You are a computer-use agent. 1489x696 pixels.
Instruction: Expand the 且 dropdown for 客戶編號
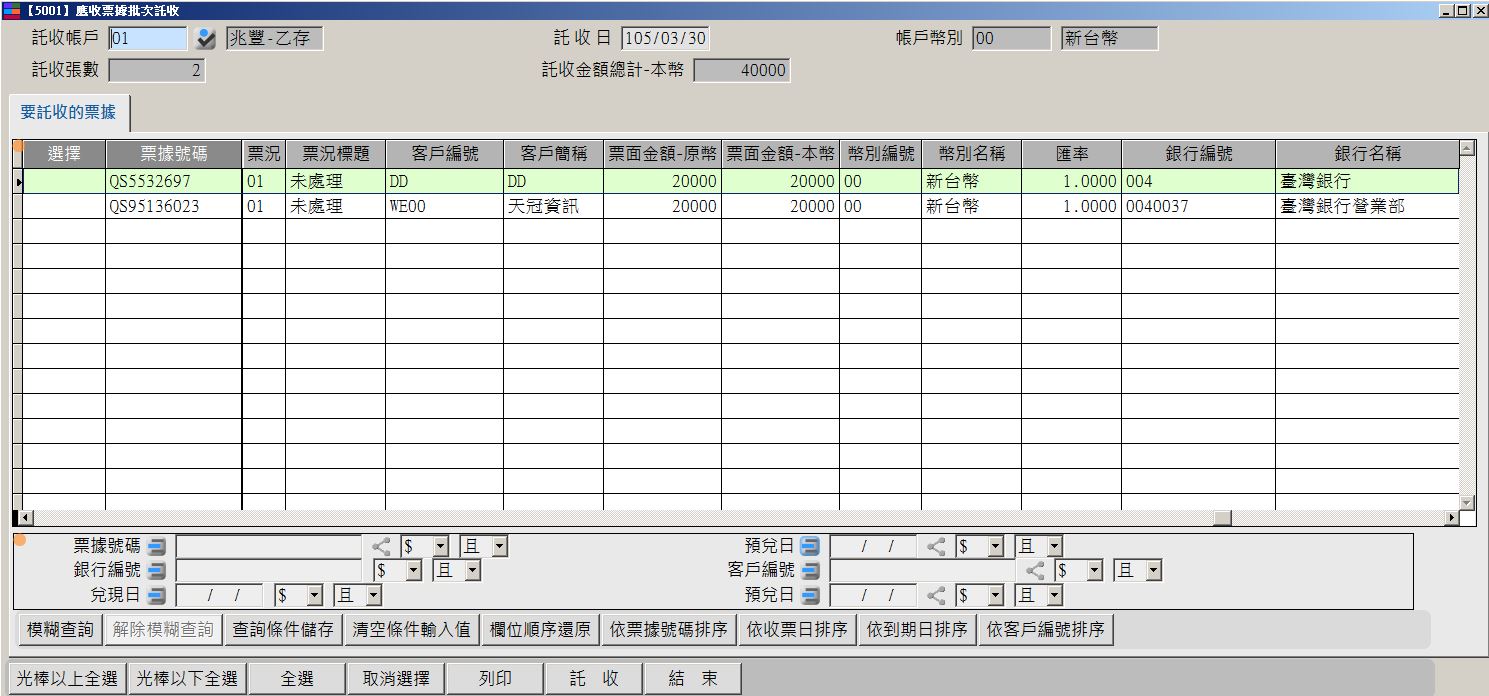(1153, 571)
